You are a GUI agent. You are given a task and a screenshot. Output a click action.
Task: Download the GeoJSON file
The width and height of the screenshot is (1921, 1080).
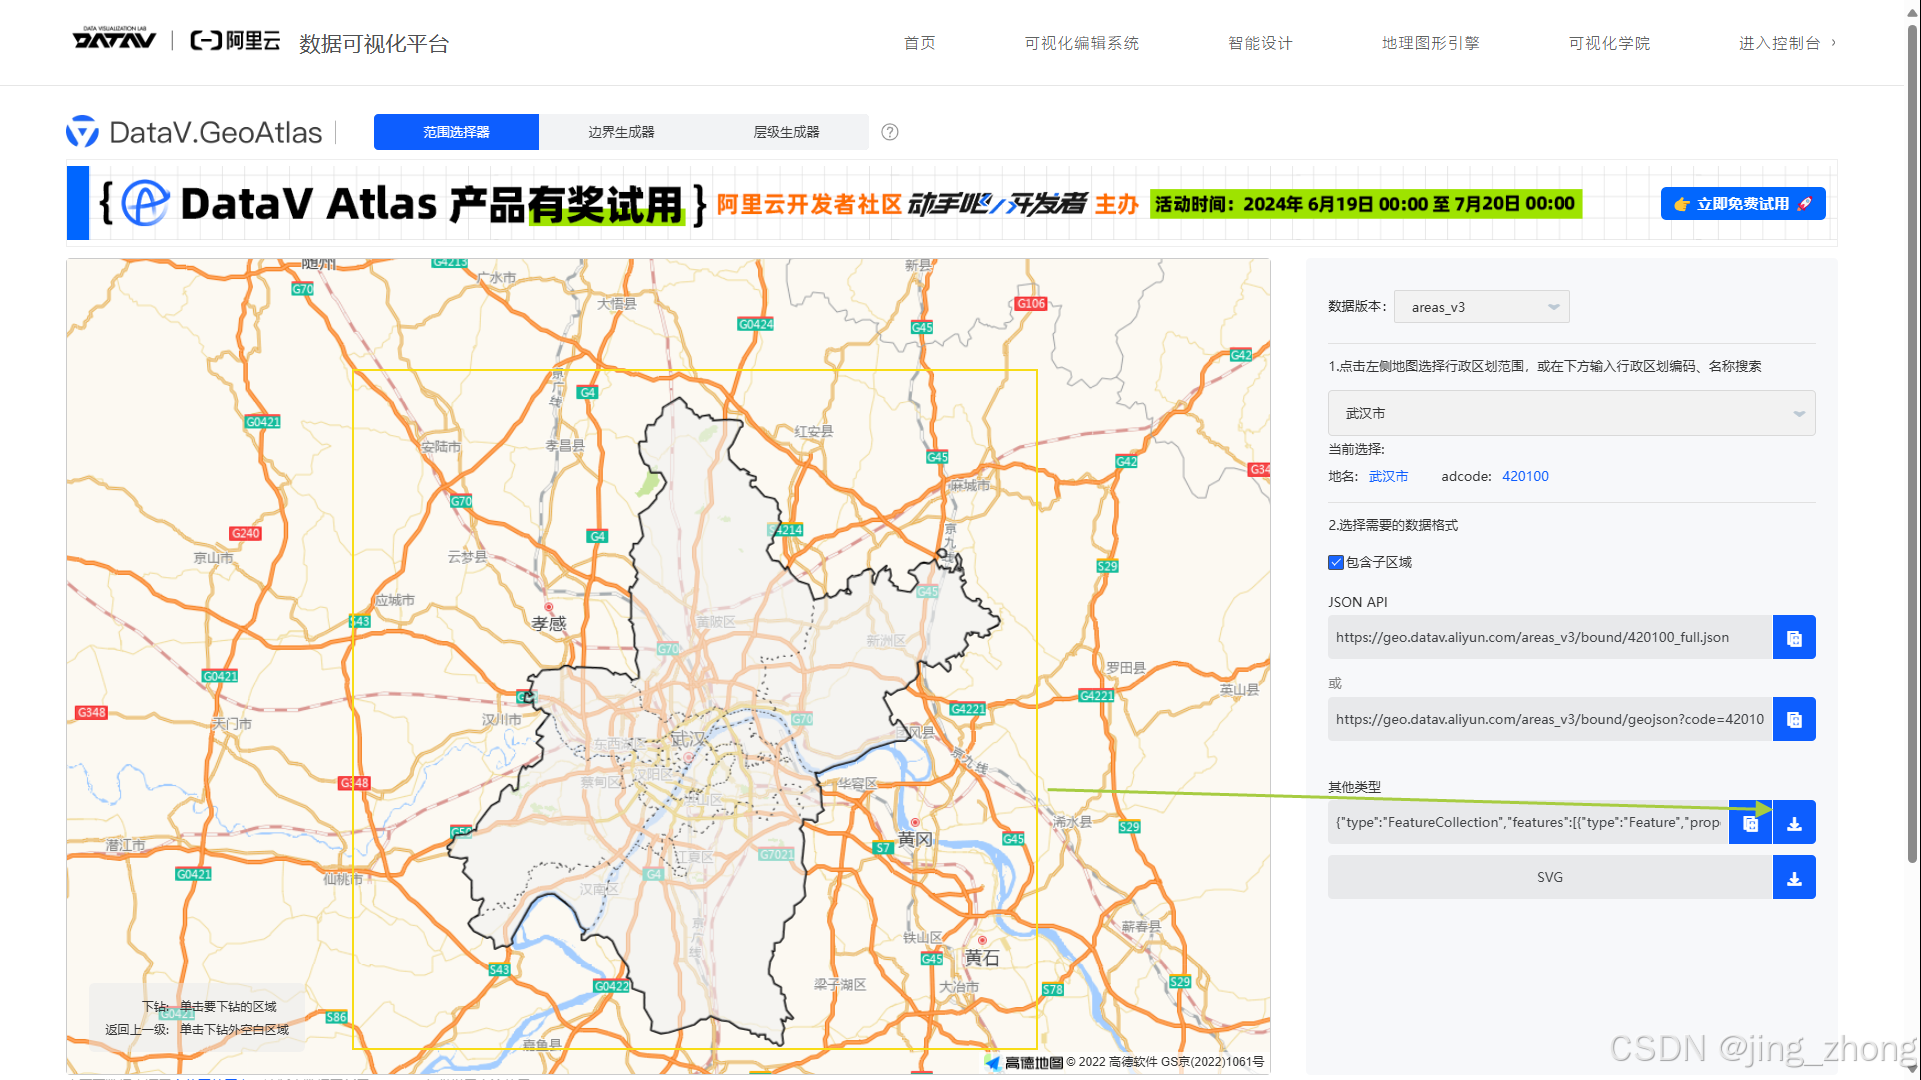(x=1794, y=823)
